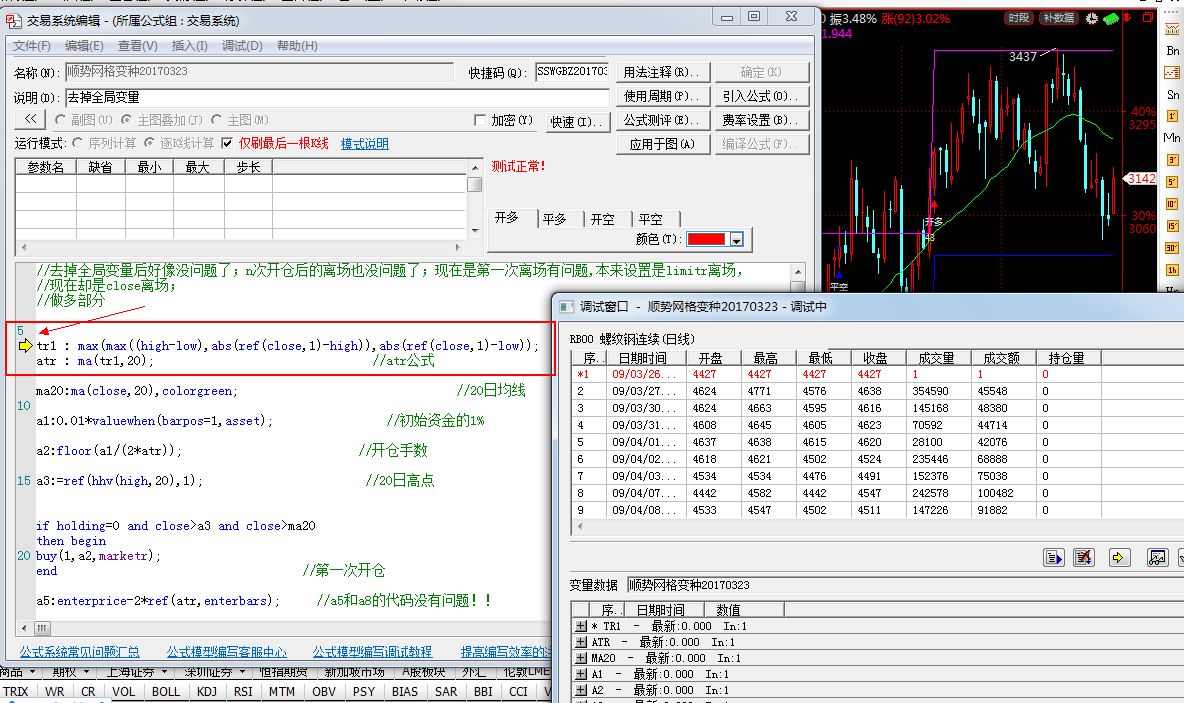Select the MACD-style KDJ indicator tab
This screenshot has height=703, width=1184.
(206, 691)
